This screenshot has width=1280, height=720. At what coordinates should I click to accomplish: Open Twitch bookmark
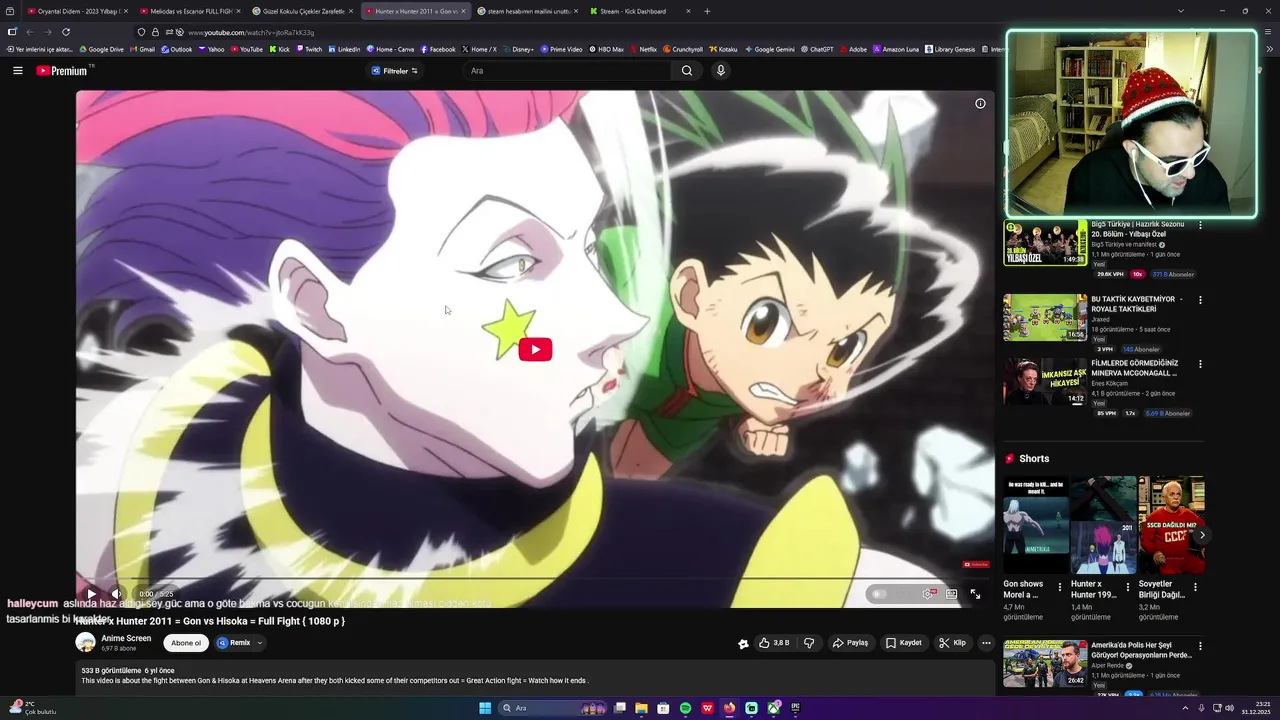pyautogui.click(x=309, y=49)
